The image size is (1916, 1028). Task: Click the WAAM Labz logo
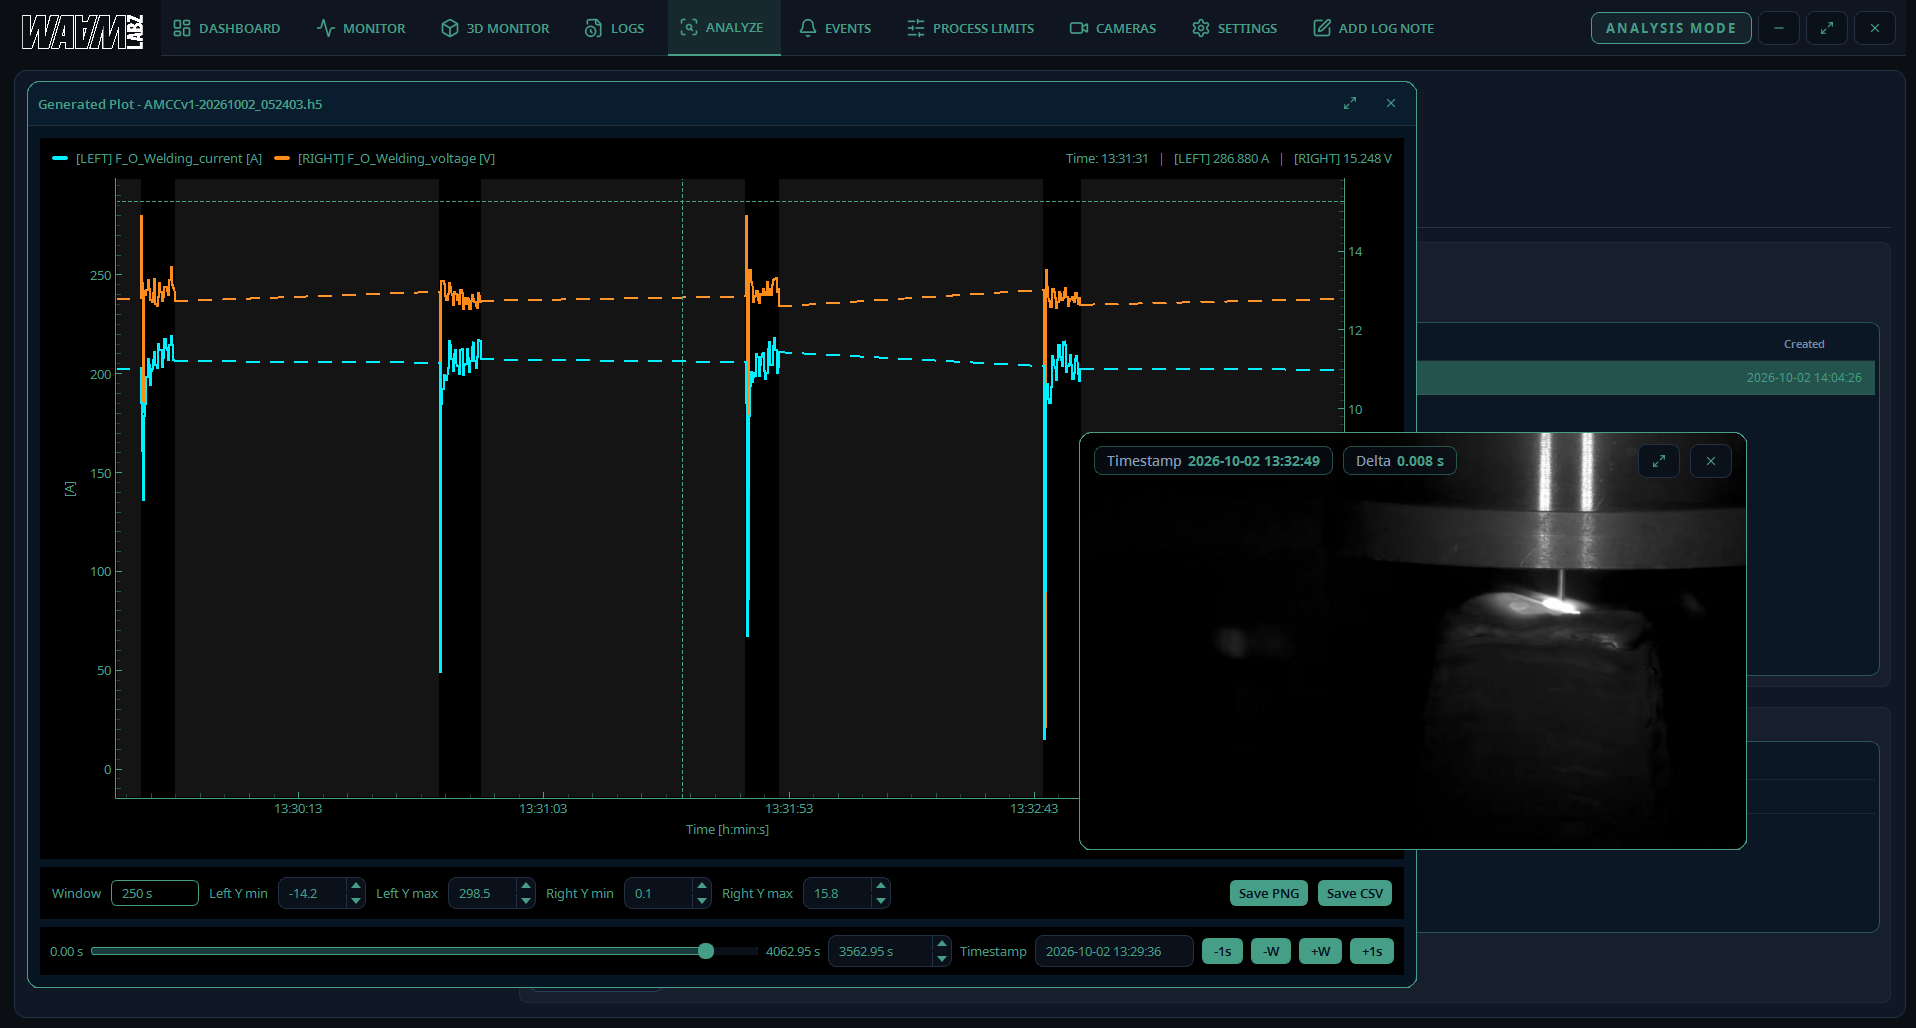[83, 31]
